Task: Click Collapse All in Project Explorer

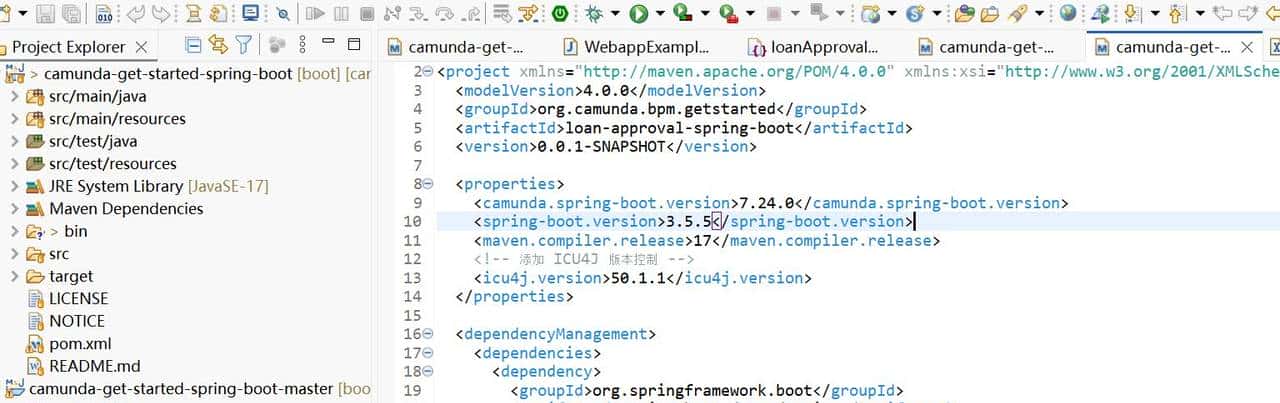Action: 193,45
